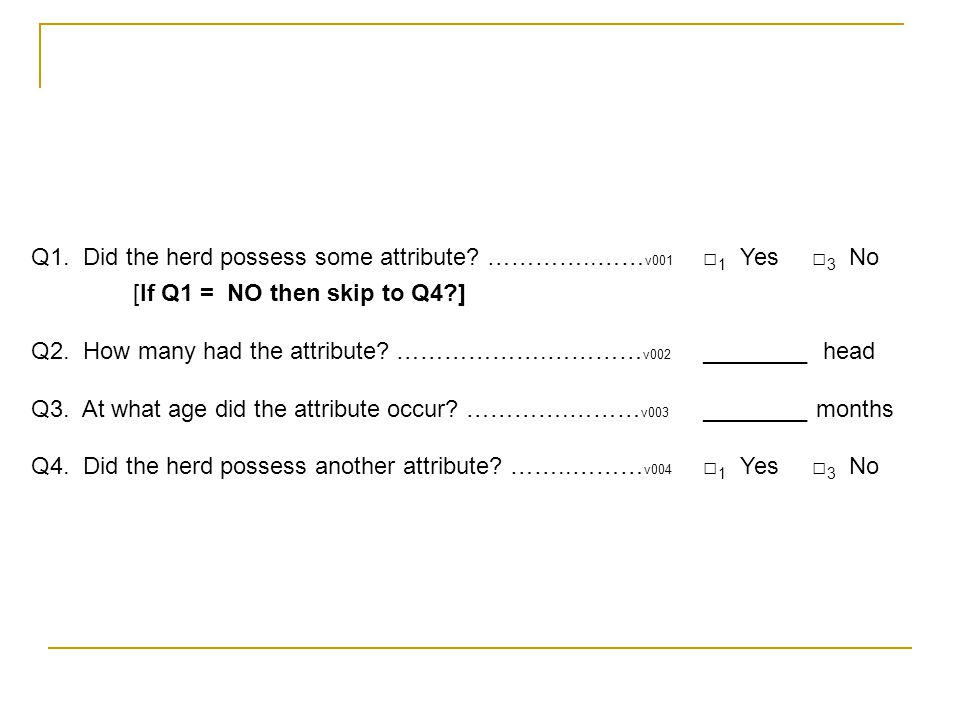Click the Q1 question number label
This screenshot has height=720, width=960.
coord(50,257)
